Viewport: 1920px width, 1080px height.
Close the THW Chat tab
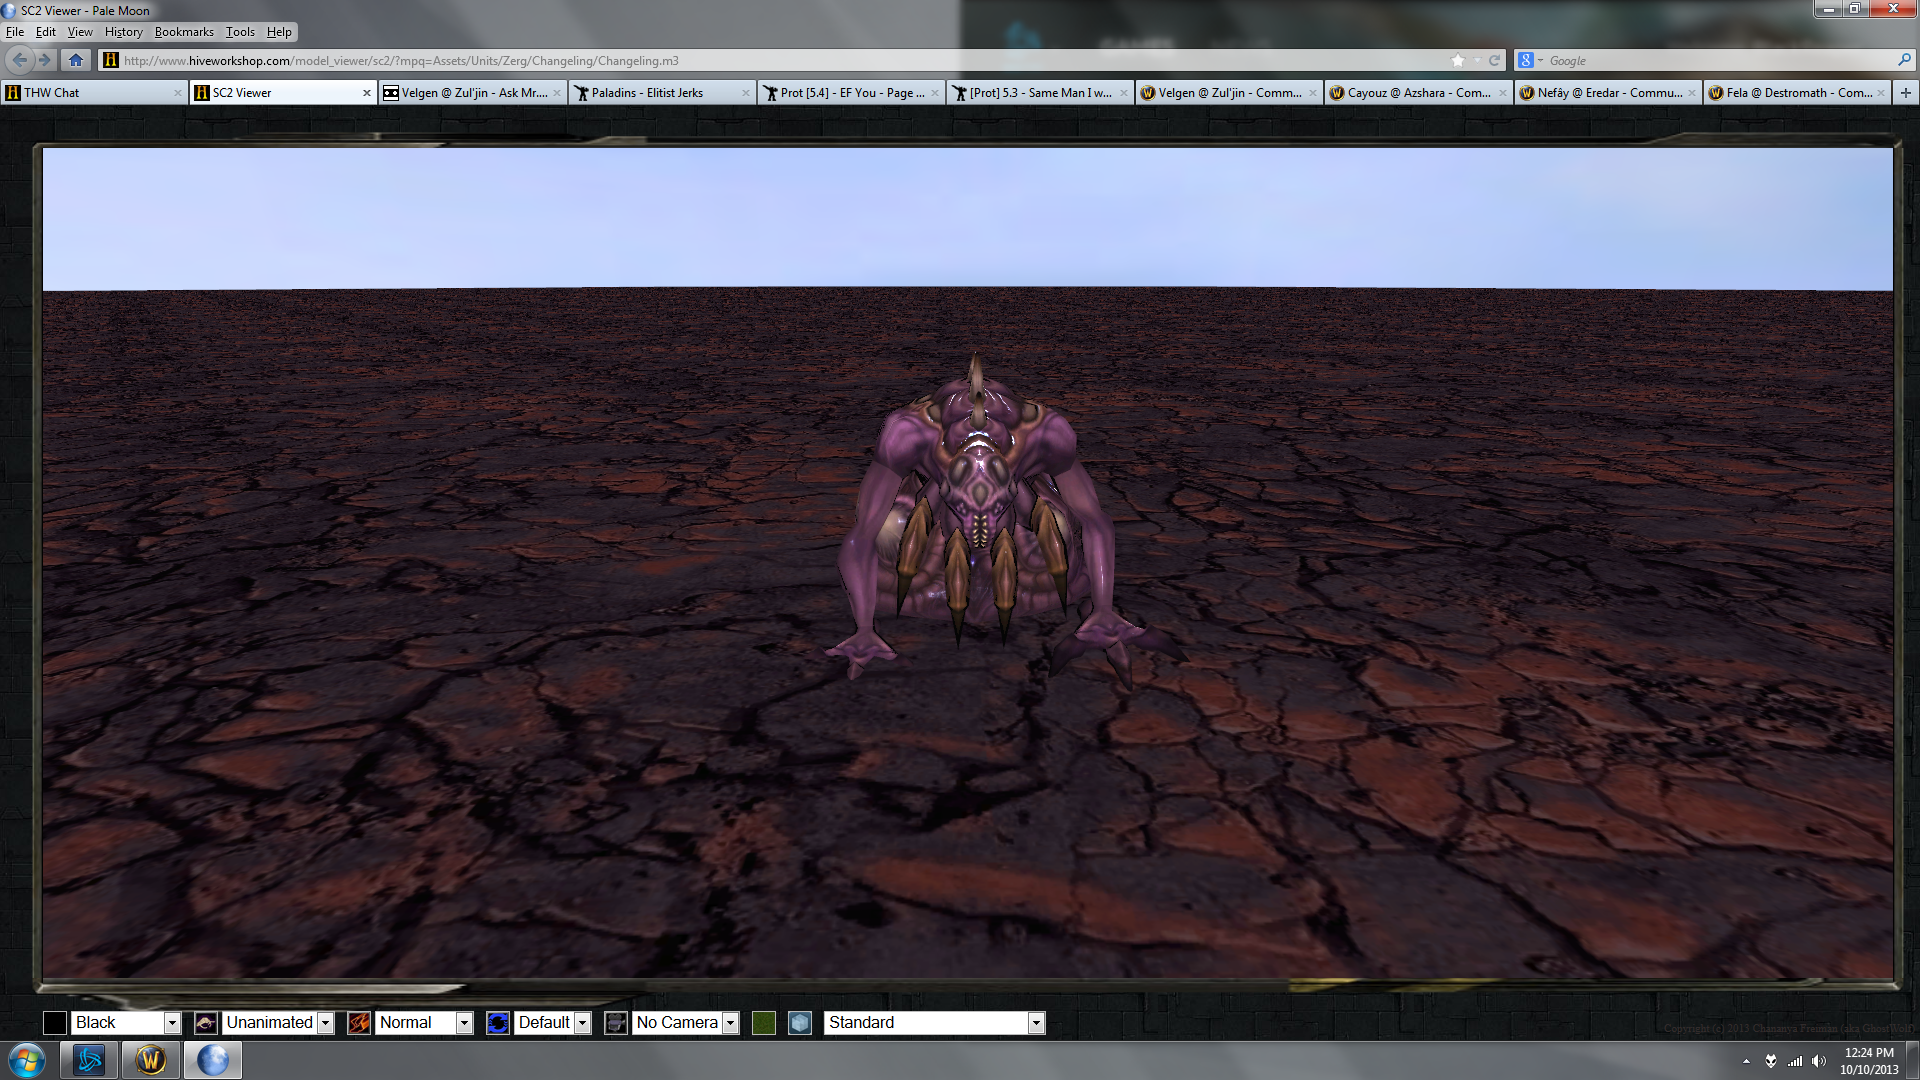(178, 93)
